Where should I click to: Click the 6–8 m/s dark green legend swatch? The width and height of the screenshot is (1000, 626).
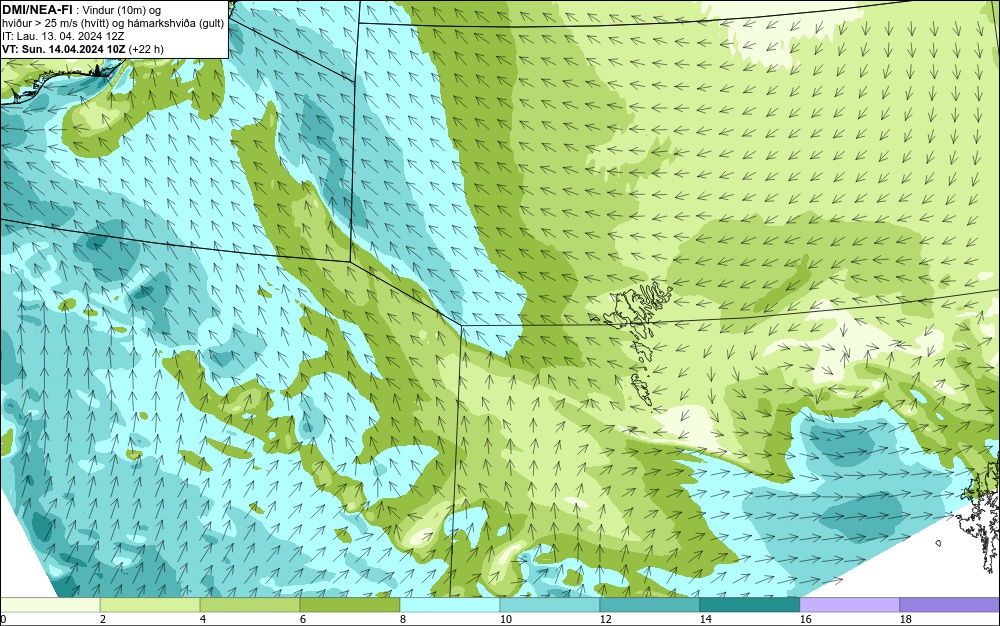350,605
